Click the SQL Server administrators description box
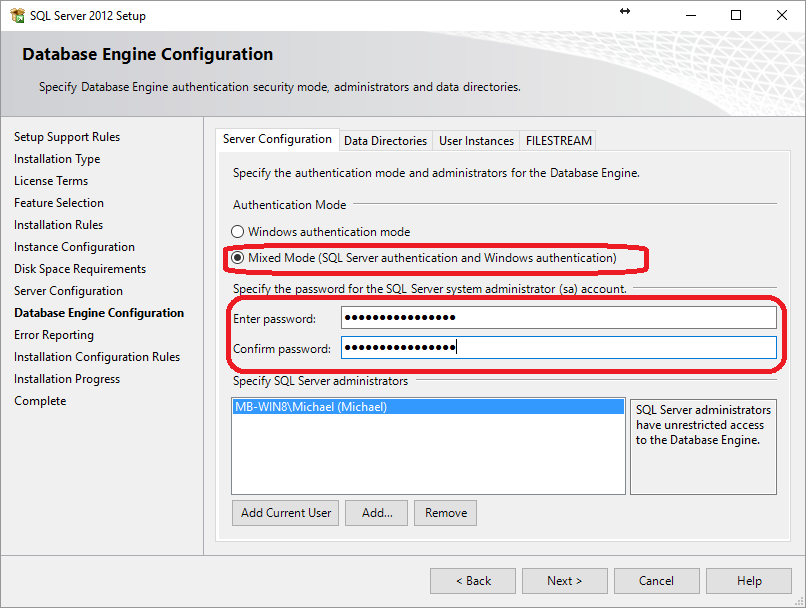Viewport: 809px width, 610px height. pyautogui.click(x=703, y=446)
